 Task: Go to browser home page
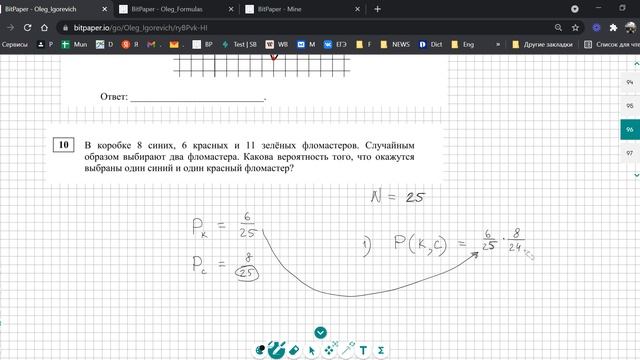point(44,28)
